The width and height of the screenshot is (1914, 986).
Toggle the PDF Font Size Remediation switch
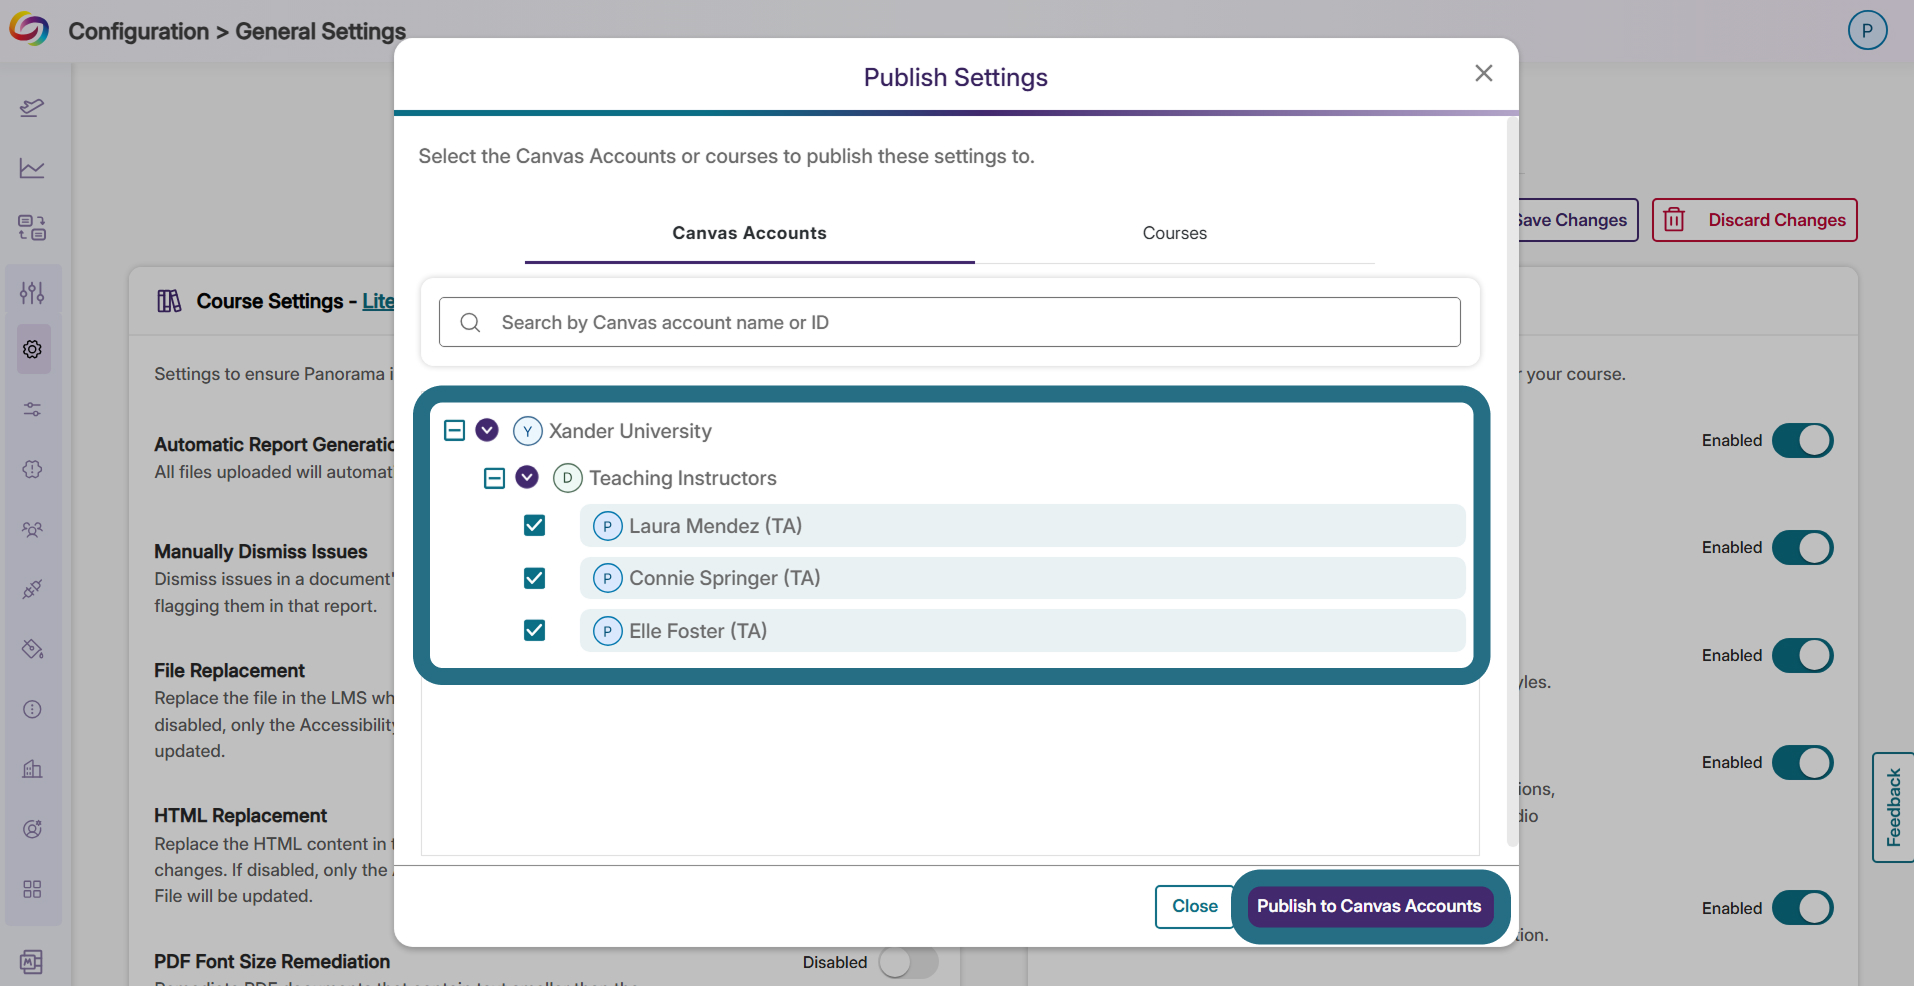[909, 962]
